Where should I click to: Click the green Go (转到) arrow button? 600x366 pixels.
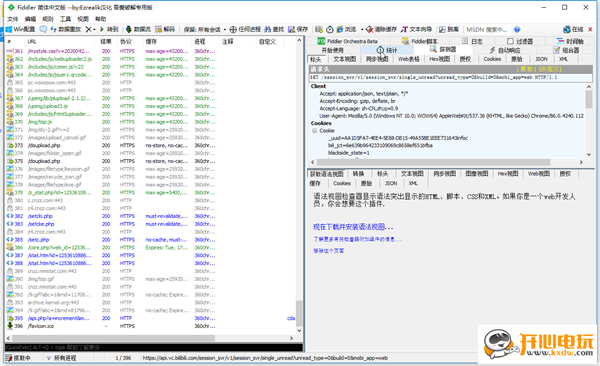pyautogui.click(x=109, y=29)
